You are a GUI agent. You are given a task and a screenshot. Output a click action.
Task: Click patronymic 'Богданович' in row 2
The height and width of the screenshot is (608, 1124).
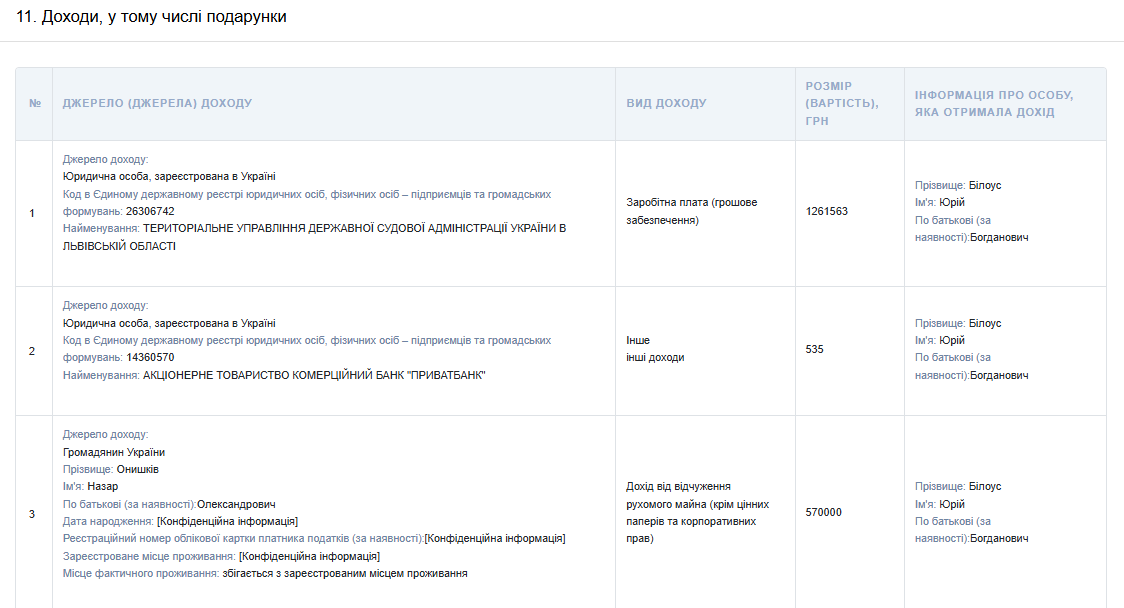pos(999,375)
